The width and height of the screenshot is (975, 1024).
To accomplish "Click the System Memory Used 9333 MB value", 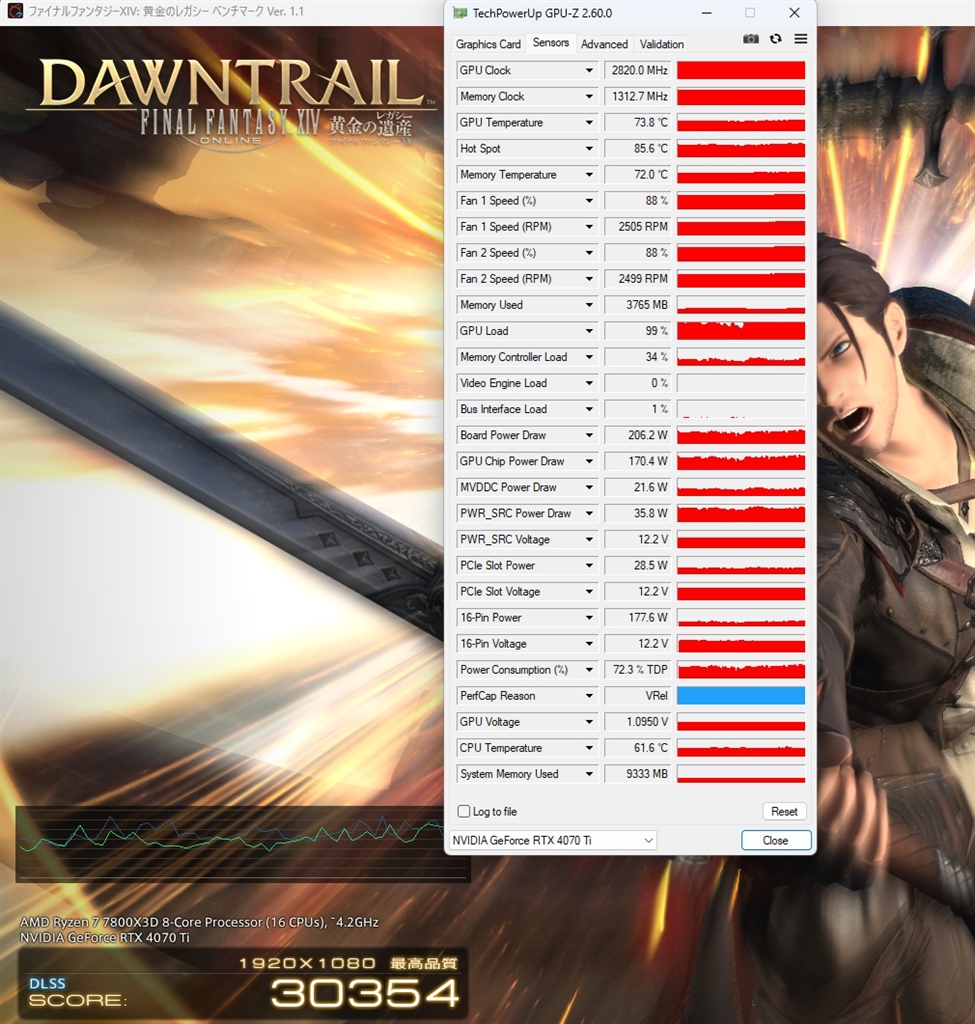I will 638,774.
